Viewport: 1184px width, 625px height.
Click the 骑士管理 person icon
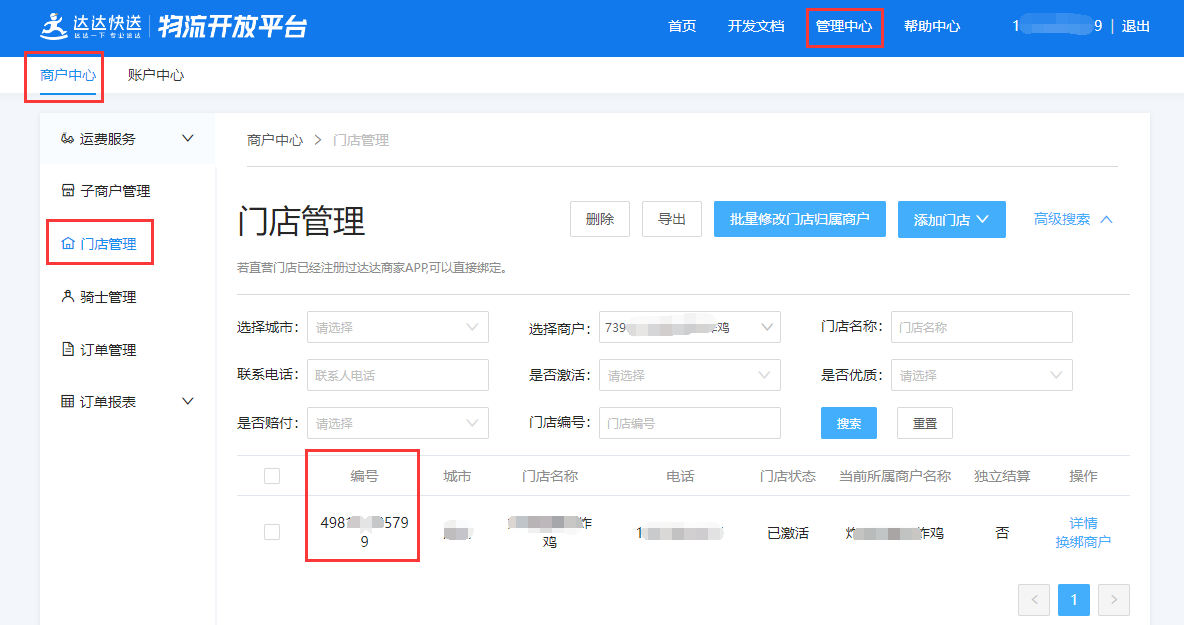point(68,296)
